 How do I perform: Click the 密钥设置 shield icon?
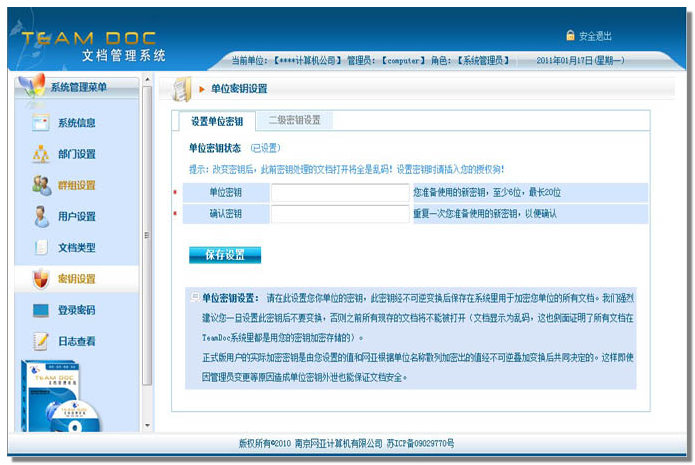(41, 278)
